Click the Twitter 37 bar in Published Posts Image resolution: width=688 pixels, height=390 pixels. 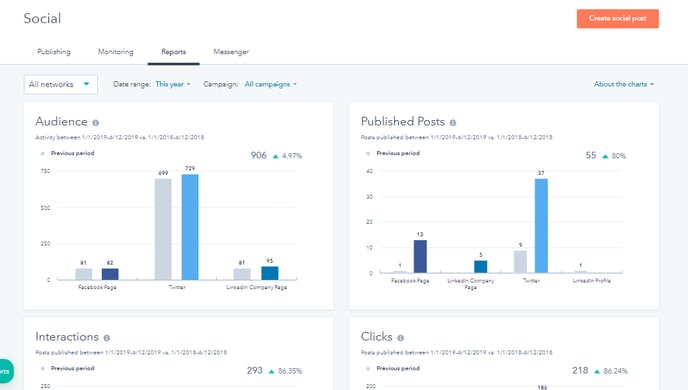(x=541, y=225)
